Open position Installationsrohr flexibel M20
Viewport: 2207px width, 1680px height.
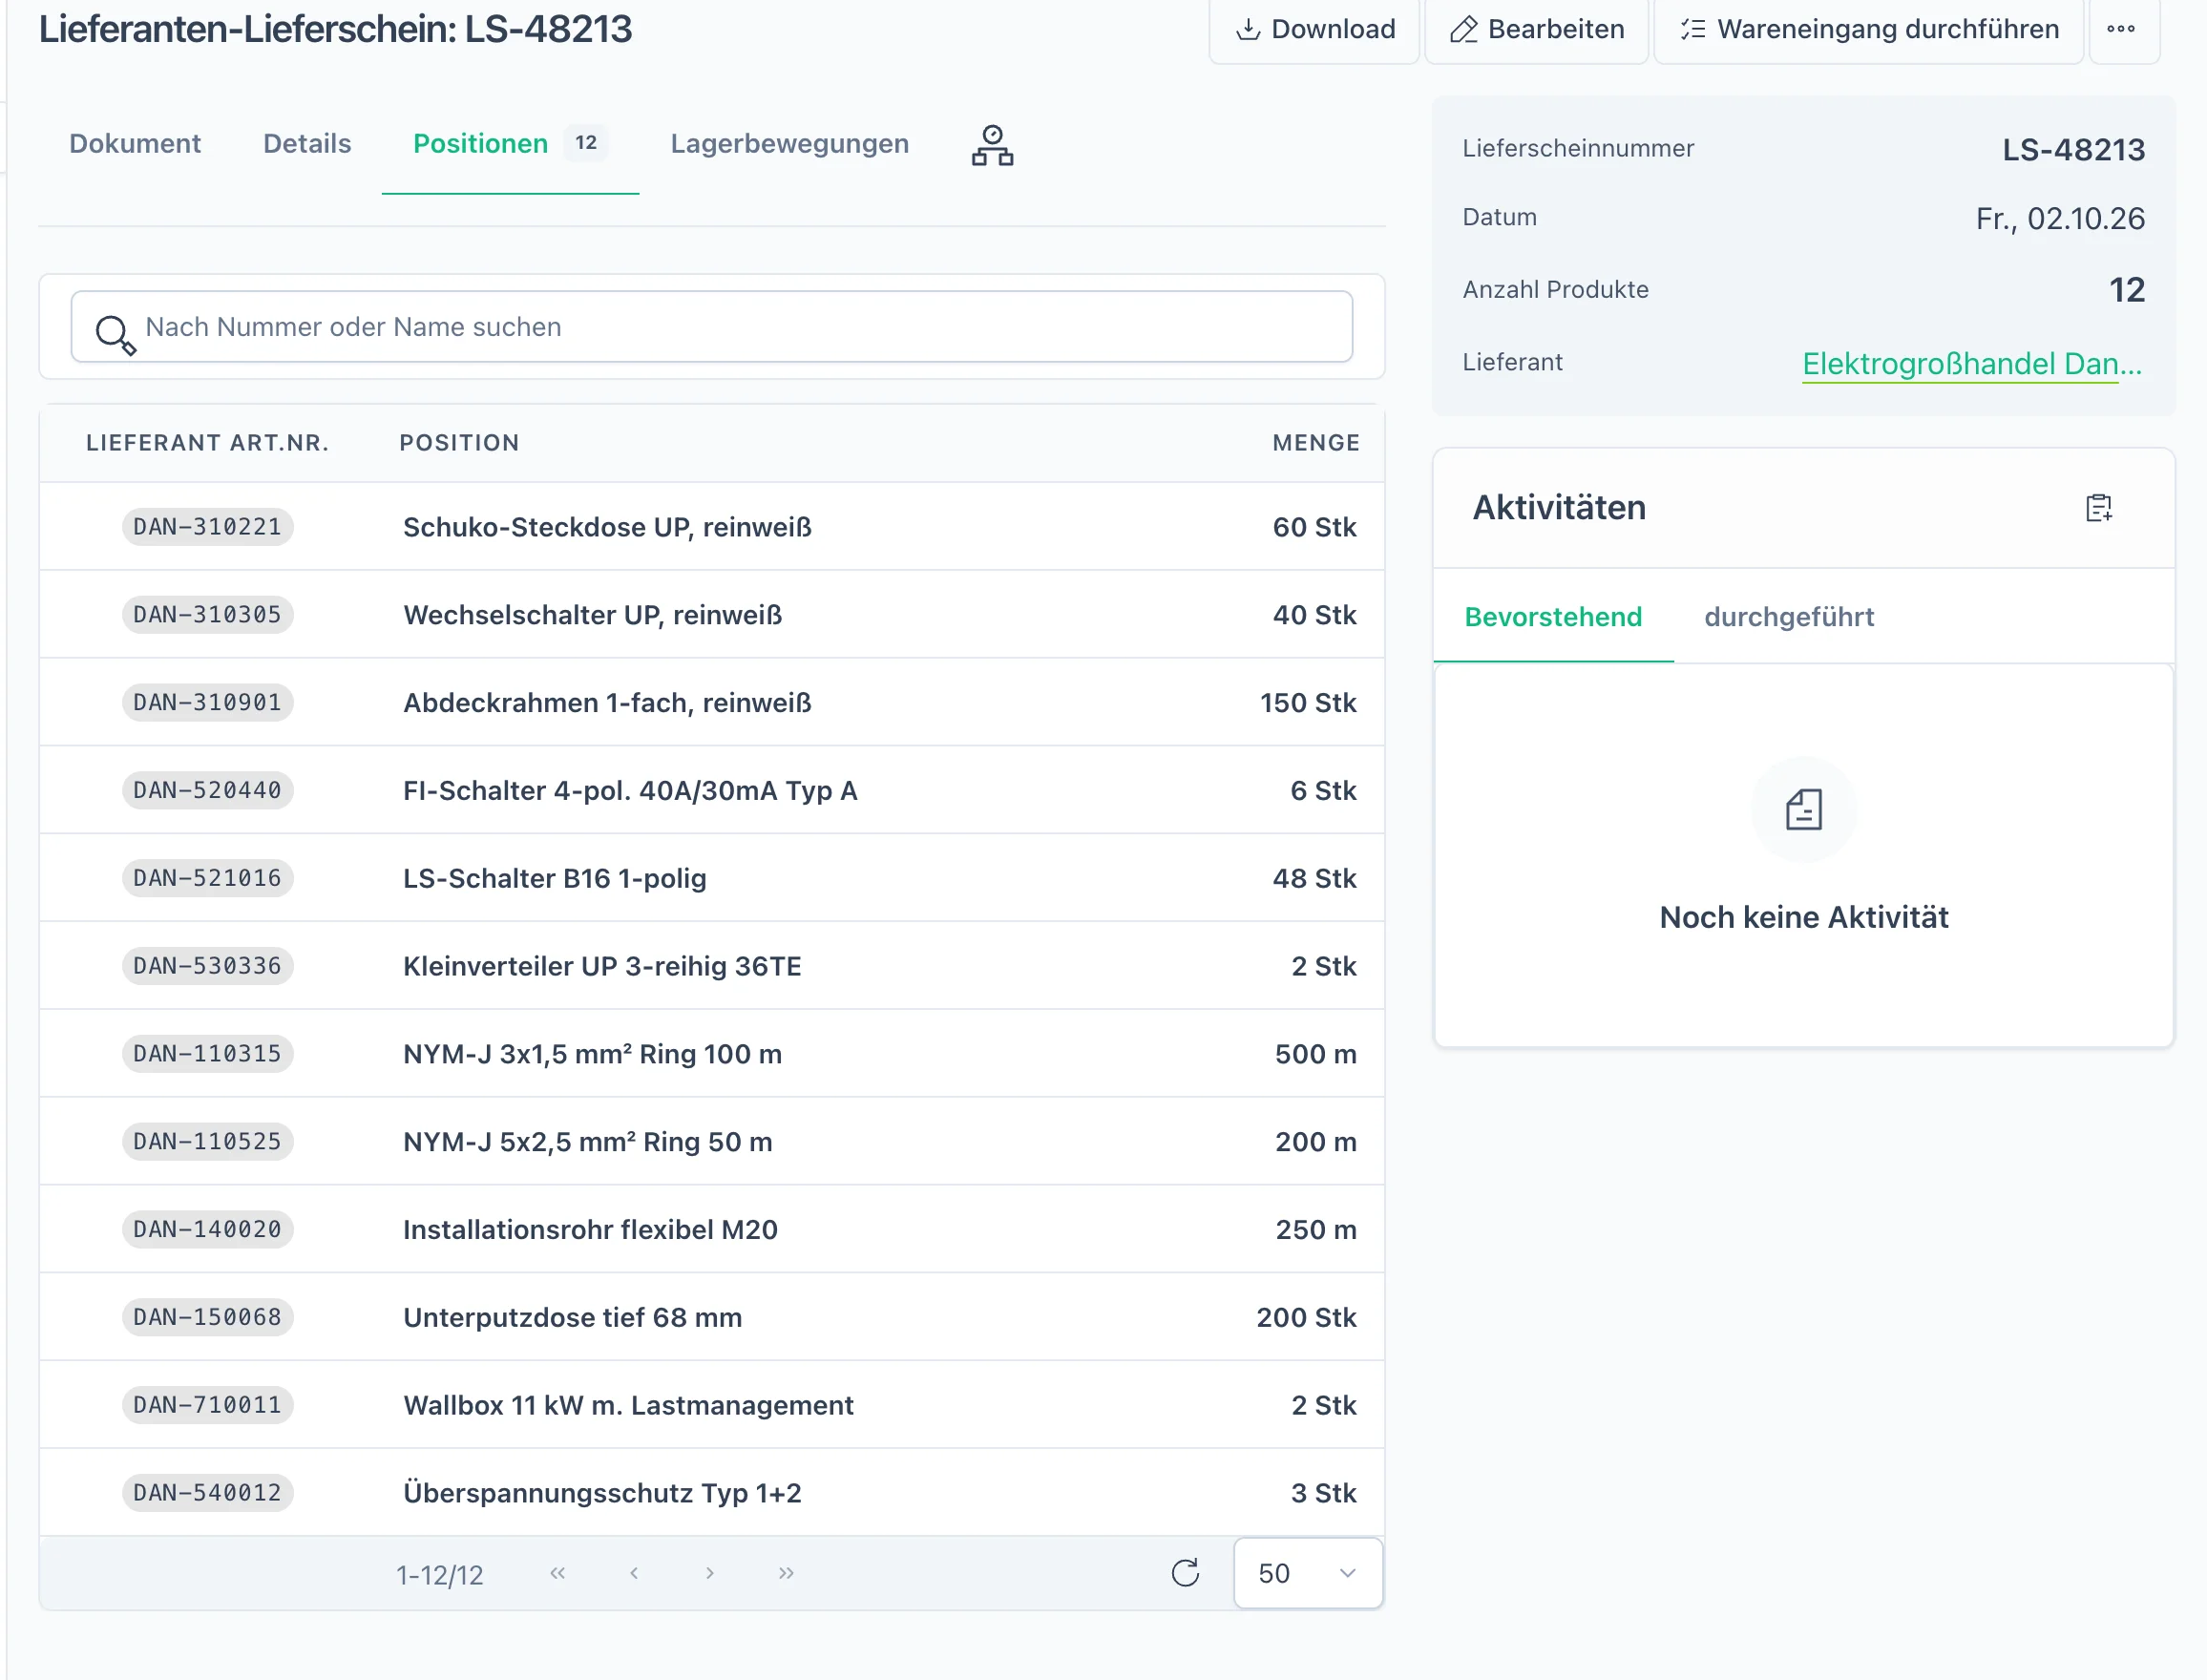click(590, 1230)
